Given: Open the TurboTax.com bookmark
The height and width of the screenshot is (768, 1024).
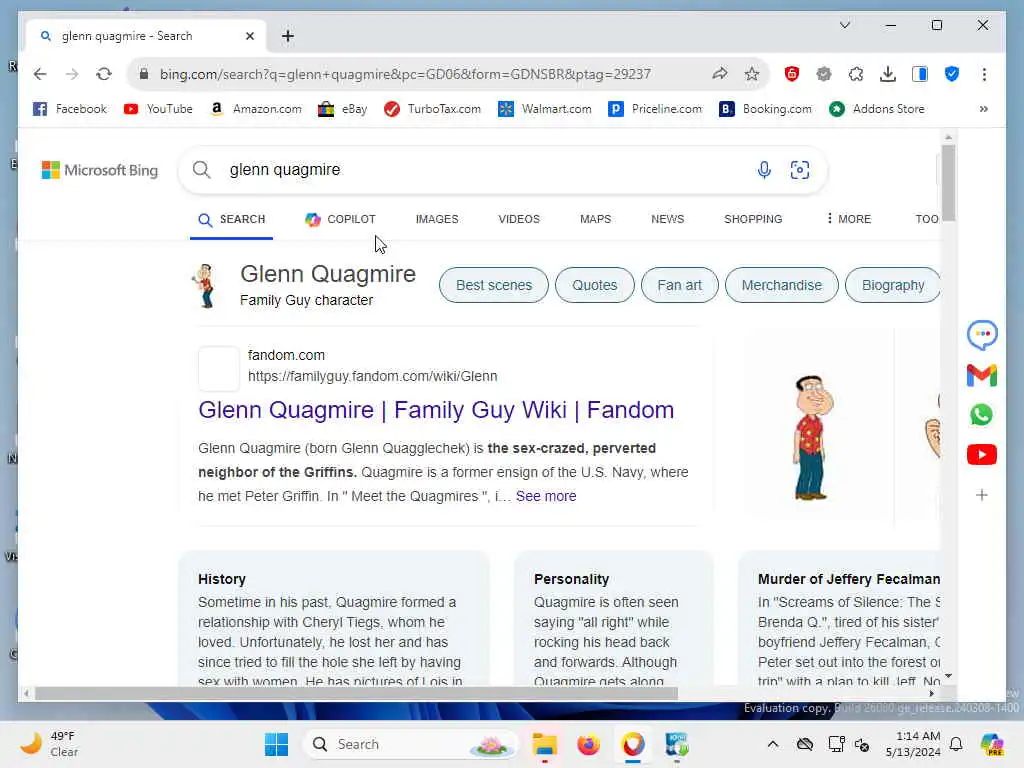Looking at the screenshot, I should 432,109.
